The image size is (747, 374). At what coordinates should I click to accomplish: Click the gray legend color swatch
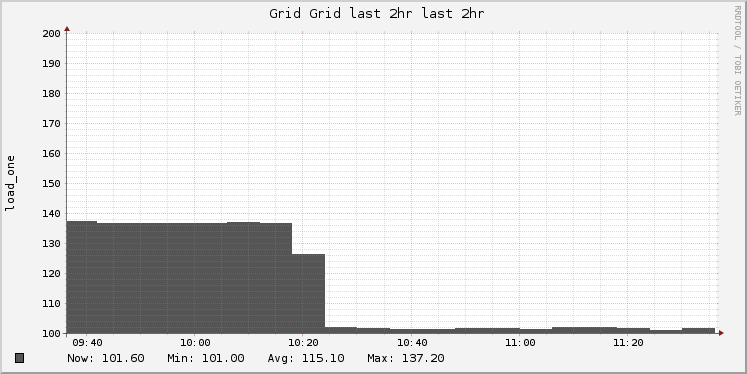point(20,358)
